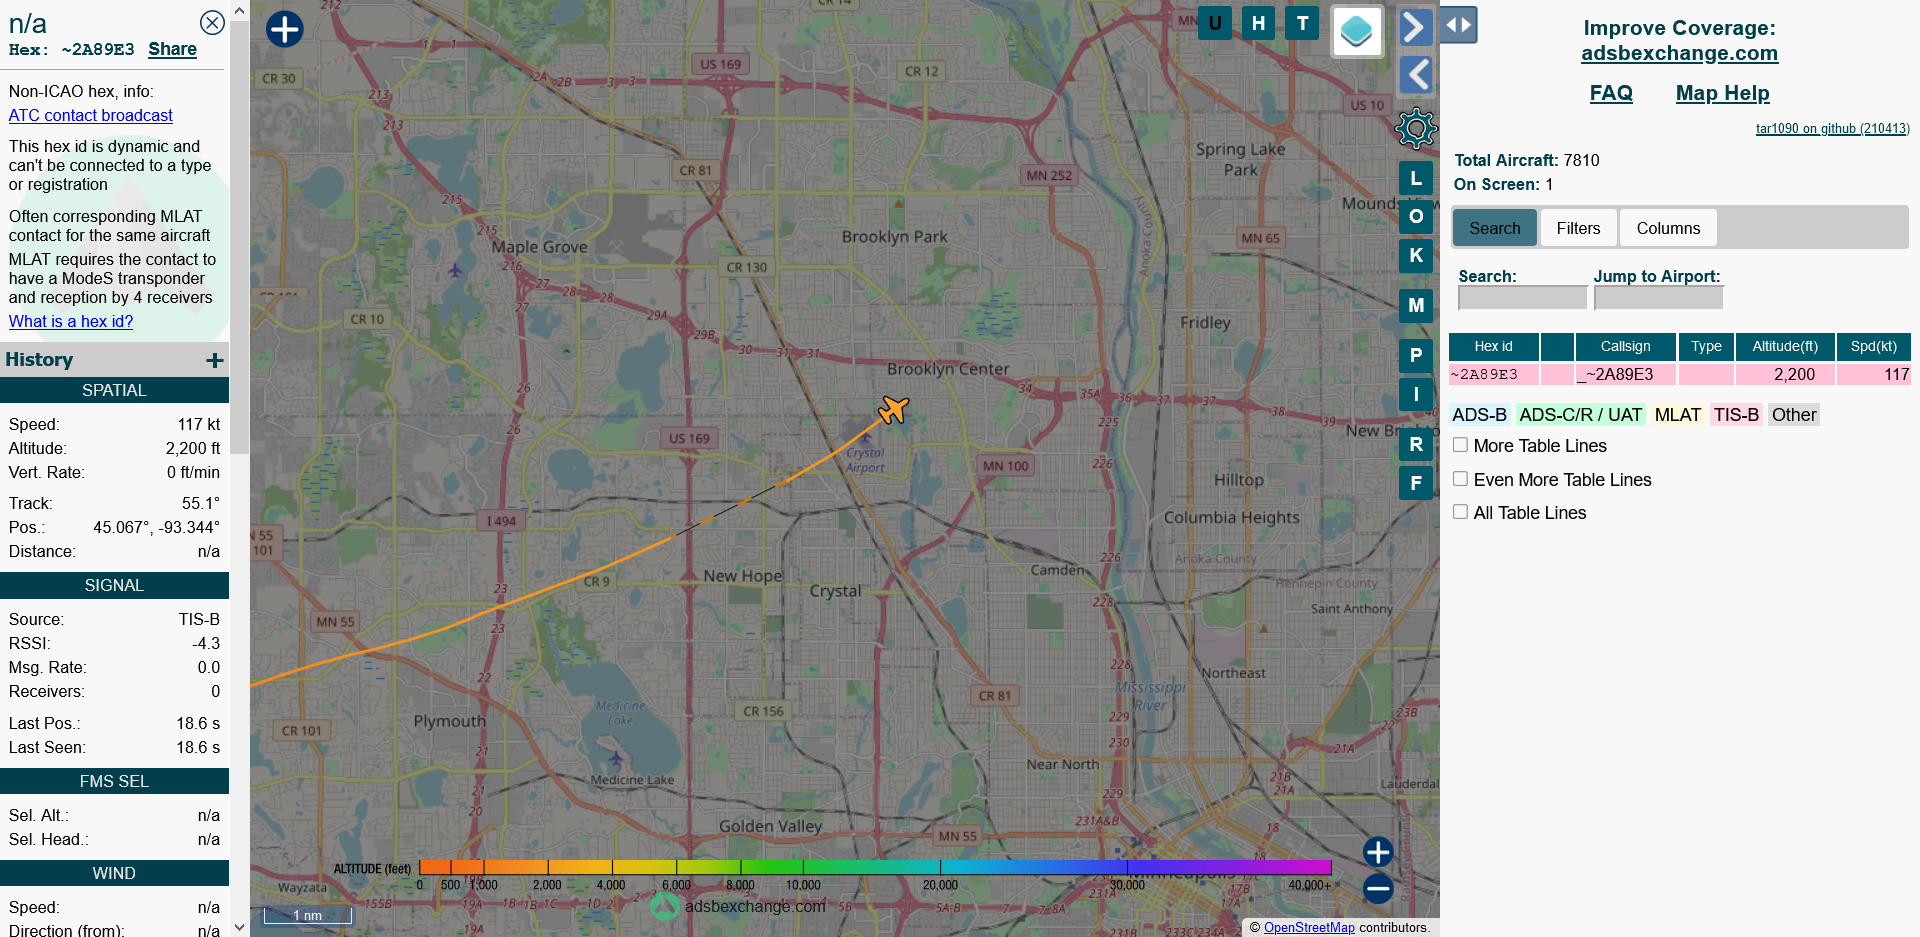
Task: Sort table by Altitude(ft) column
Action: (x=1785, y=347)
